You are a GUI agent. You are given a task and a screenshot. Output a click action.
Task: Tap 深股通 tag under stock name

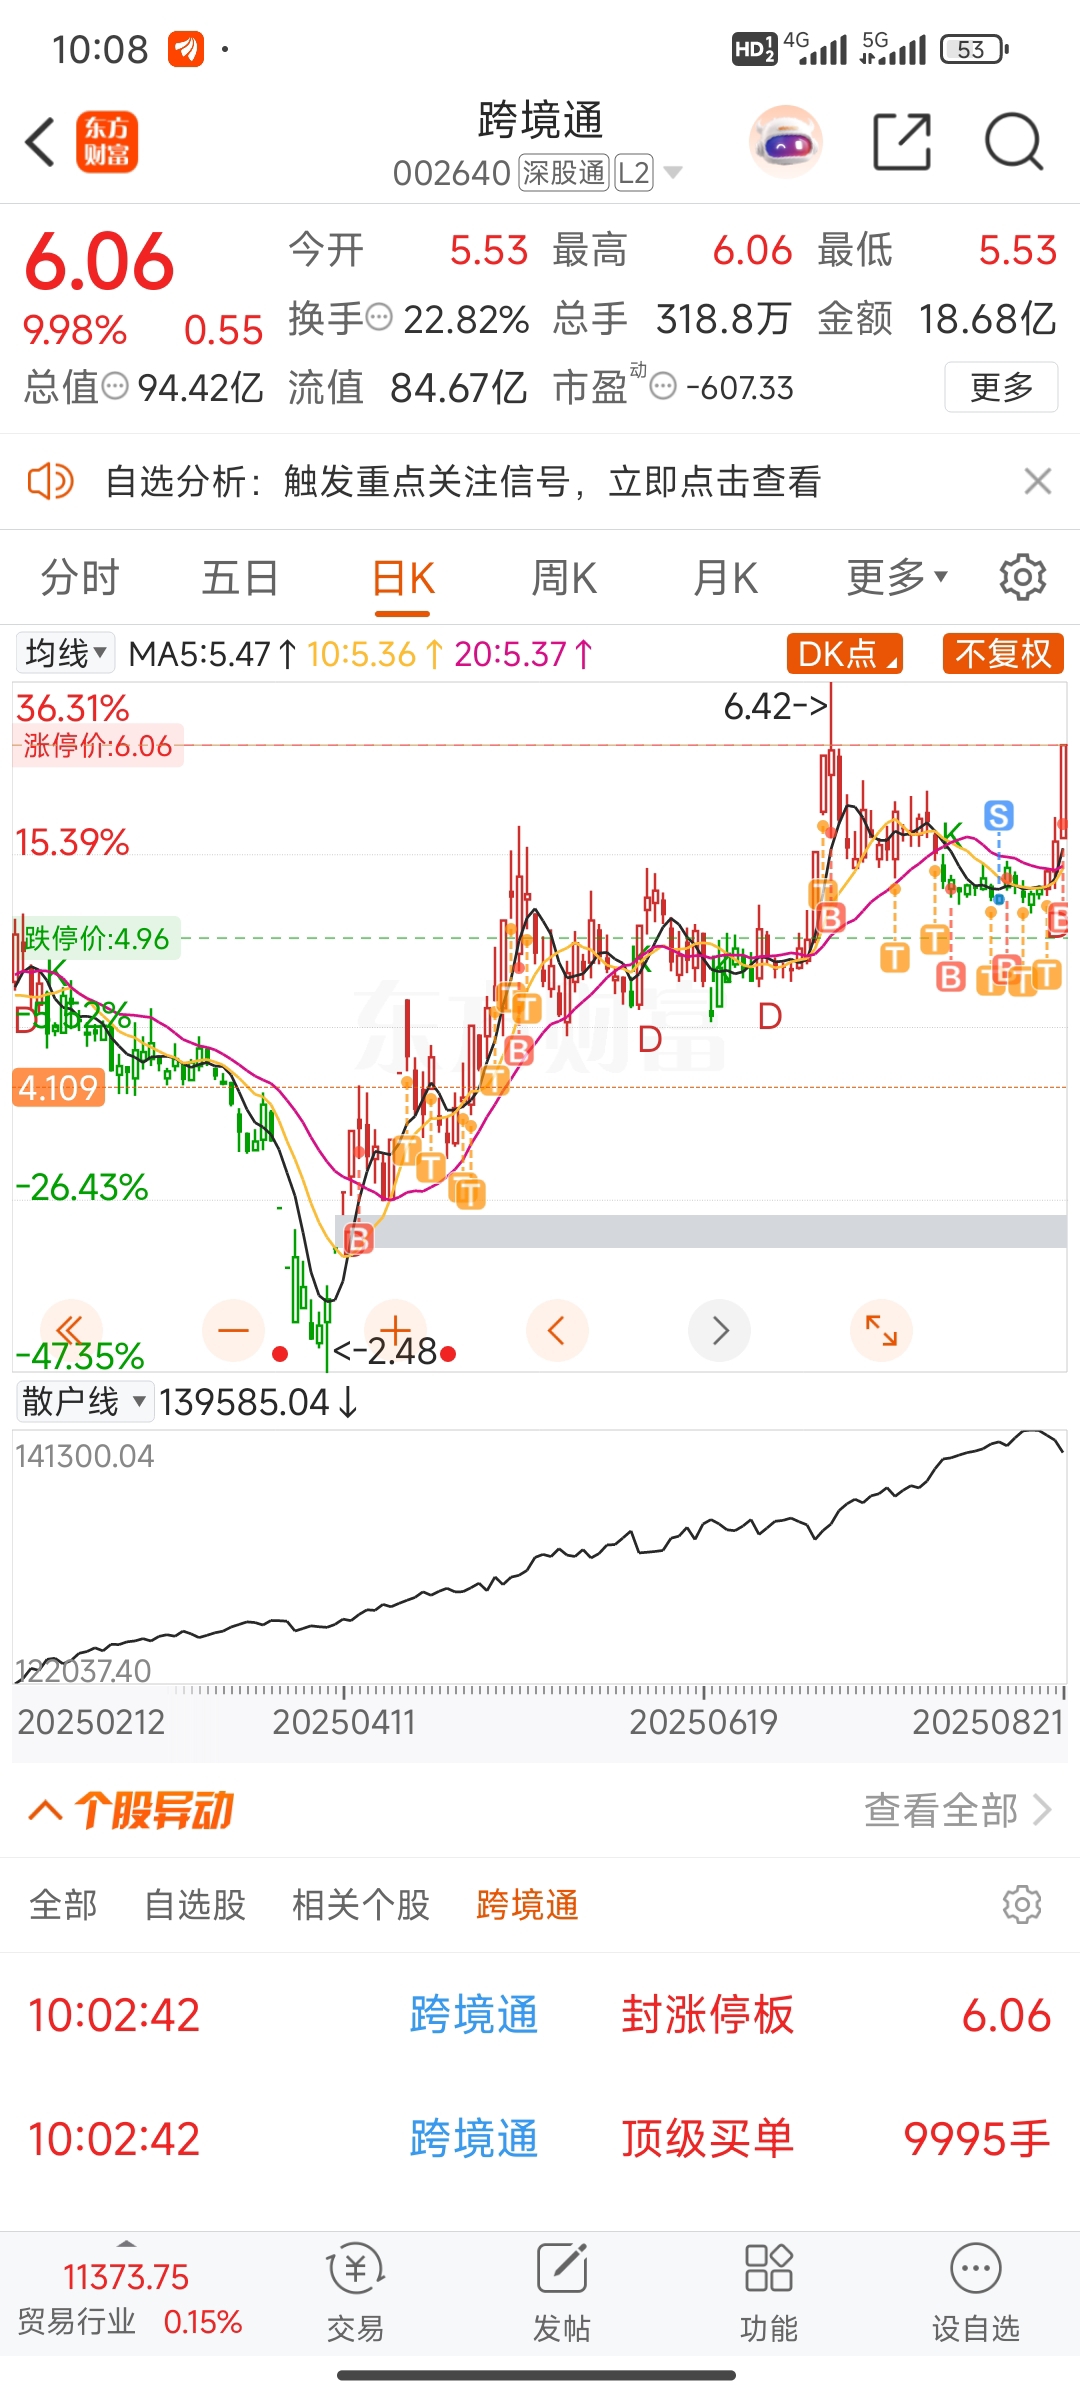pyautogui.click(x=564, y=173)
